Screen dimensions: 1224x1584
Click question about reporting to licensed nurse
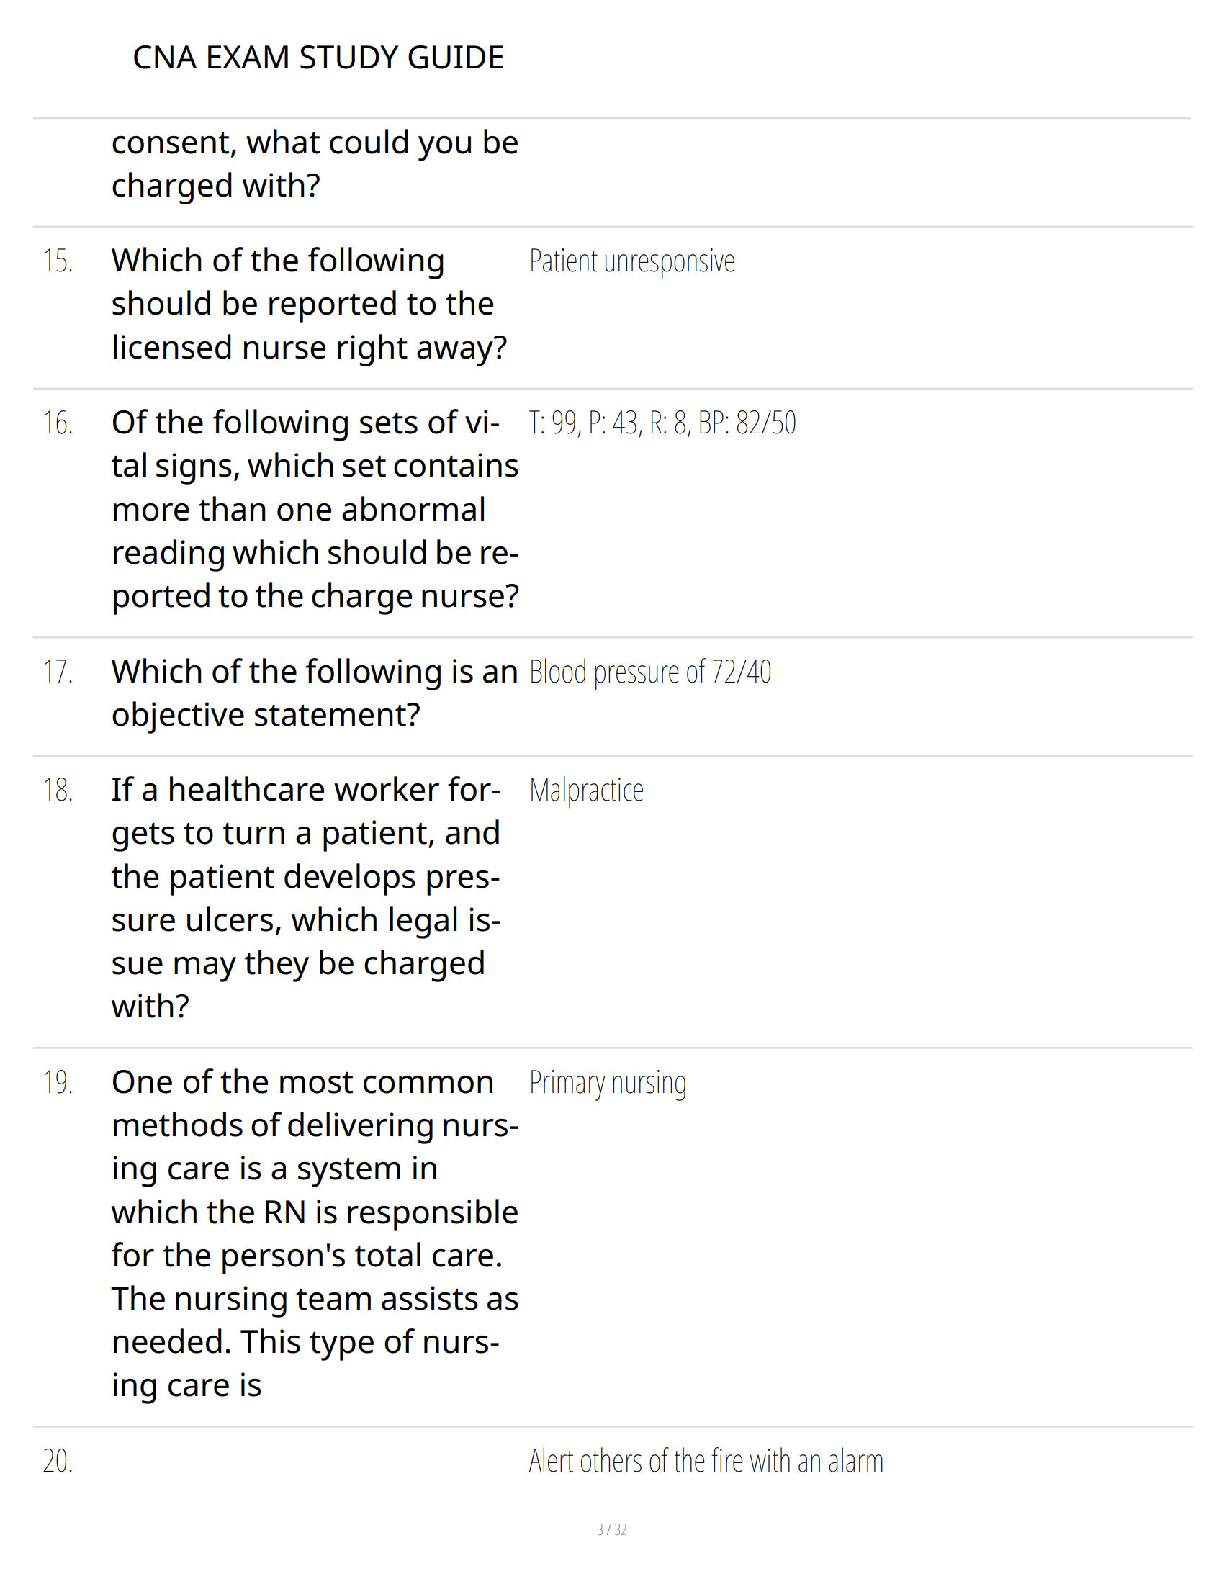[x=309, y=304]
